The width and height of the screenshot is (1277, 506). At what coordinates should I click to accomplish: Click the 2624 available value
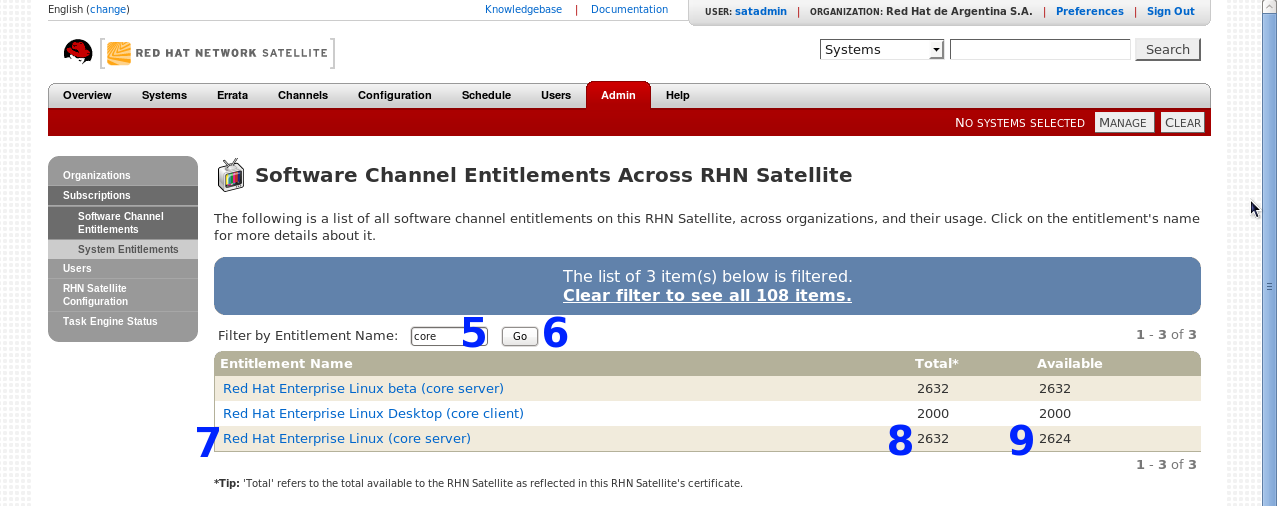(1055, 439)
